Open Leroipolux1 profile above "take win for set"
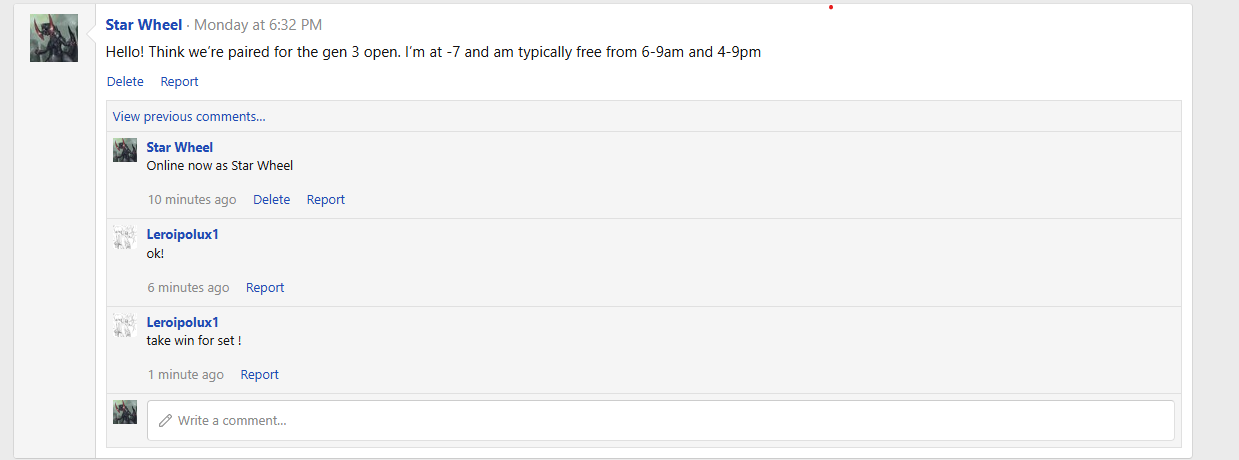 [183, 322]
